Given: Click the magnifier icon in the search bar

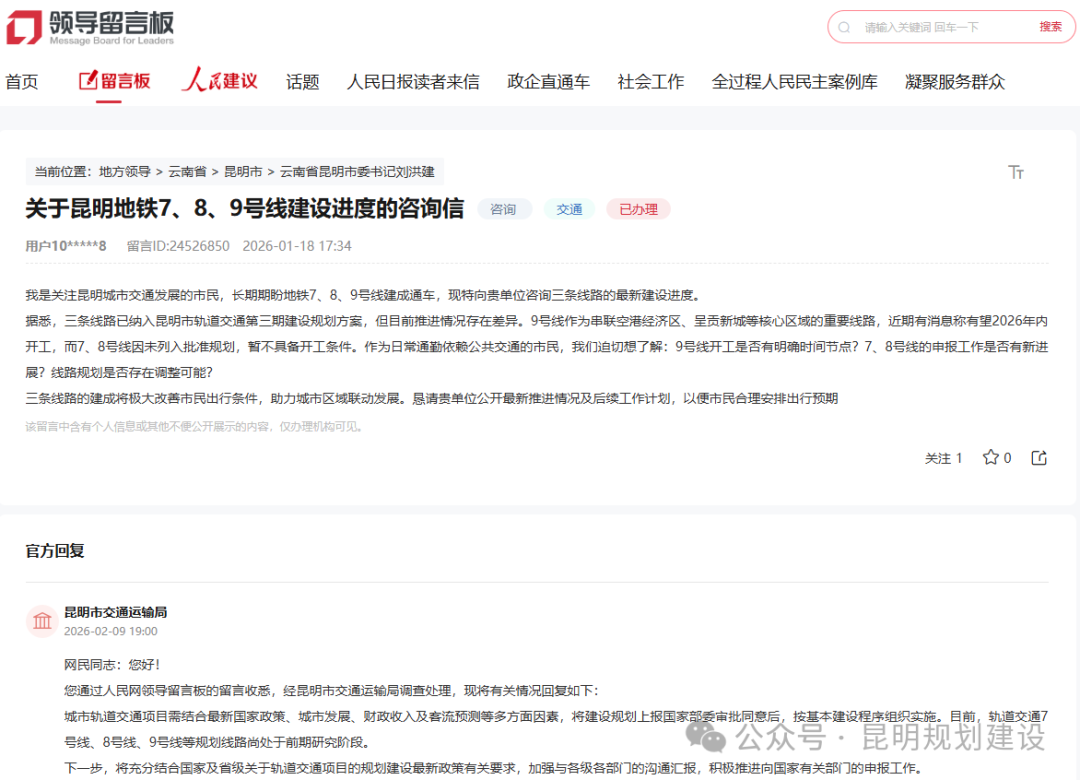Looking at the screenshot, I should click(x=845, y=27).
